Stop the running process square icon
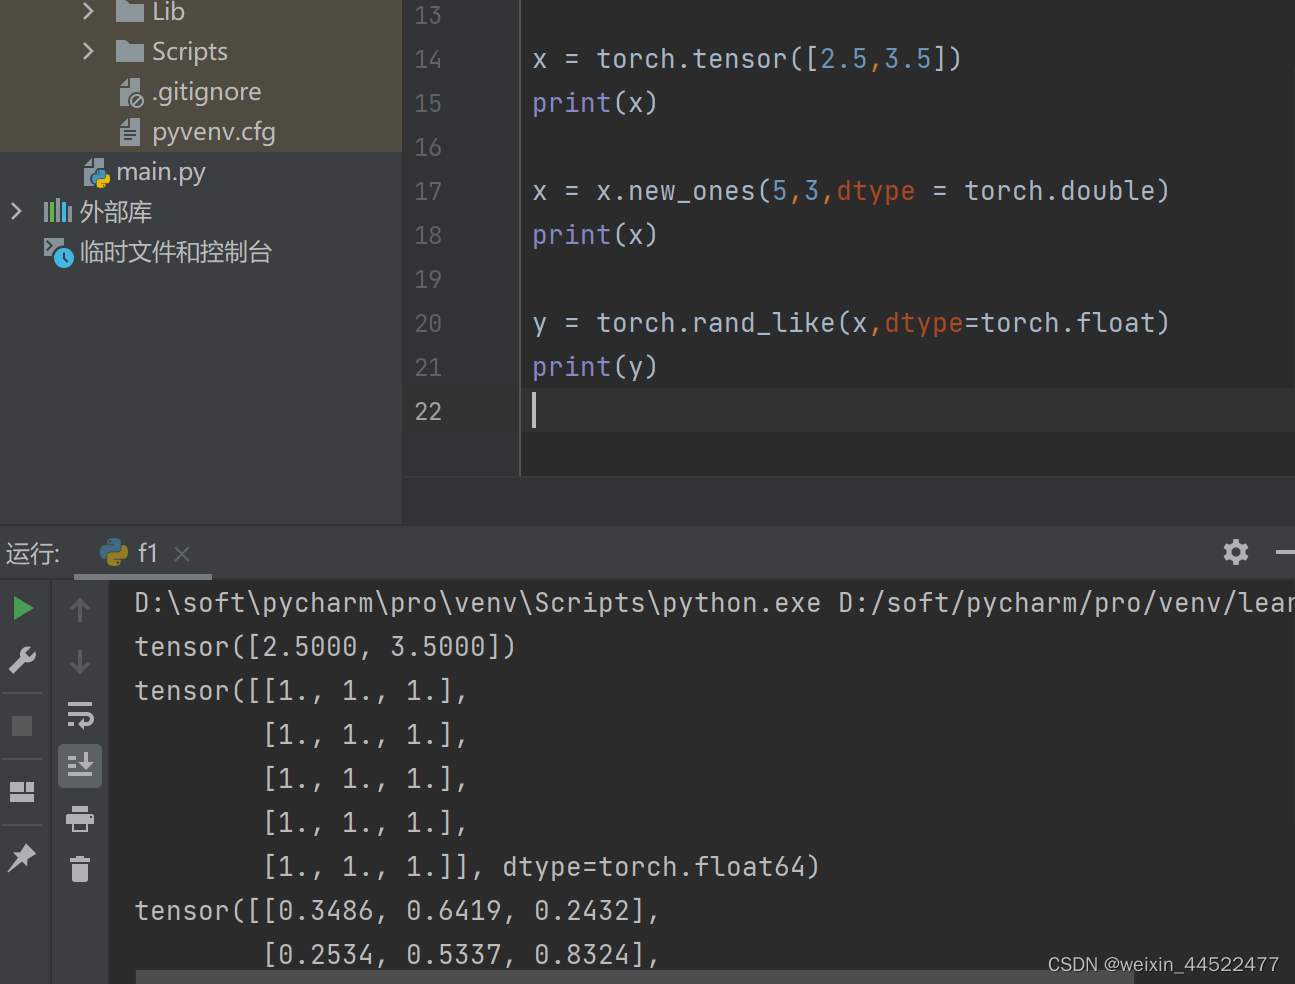Screen dimensions: 1295x984 (22, 725)
